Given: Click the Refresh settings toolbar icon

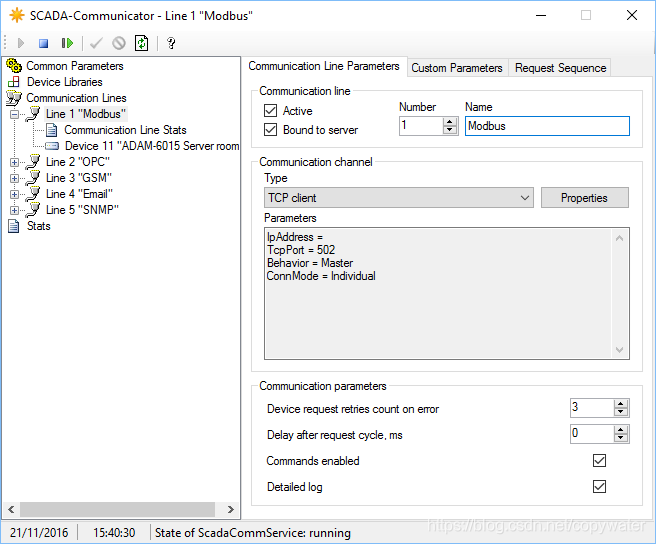Looking at the screenshot, I should [141, 43].
